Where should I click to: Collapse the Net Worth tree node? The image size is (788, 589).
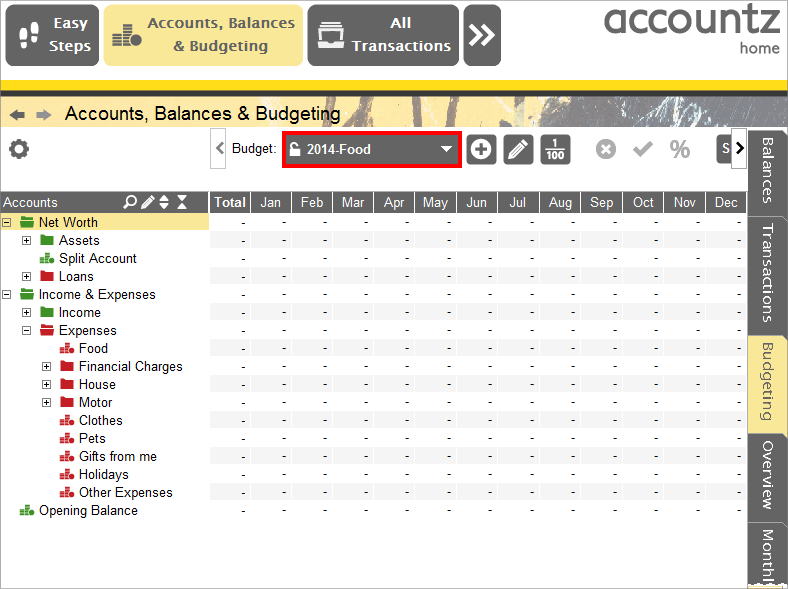point(7,222)
